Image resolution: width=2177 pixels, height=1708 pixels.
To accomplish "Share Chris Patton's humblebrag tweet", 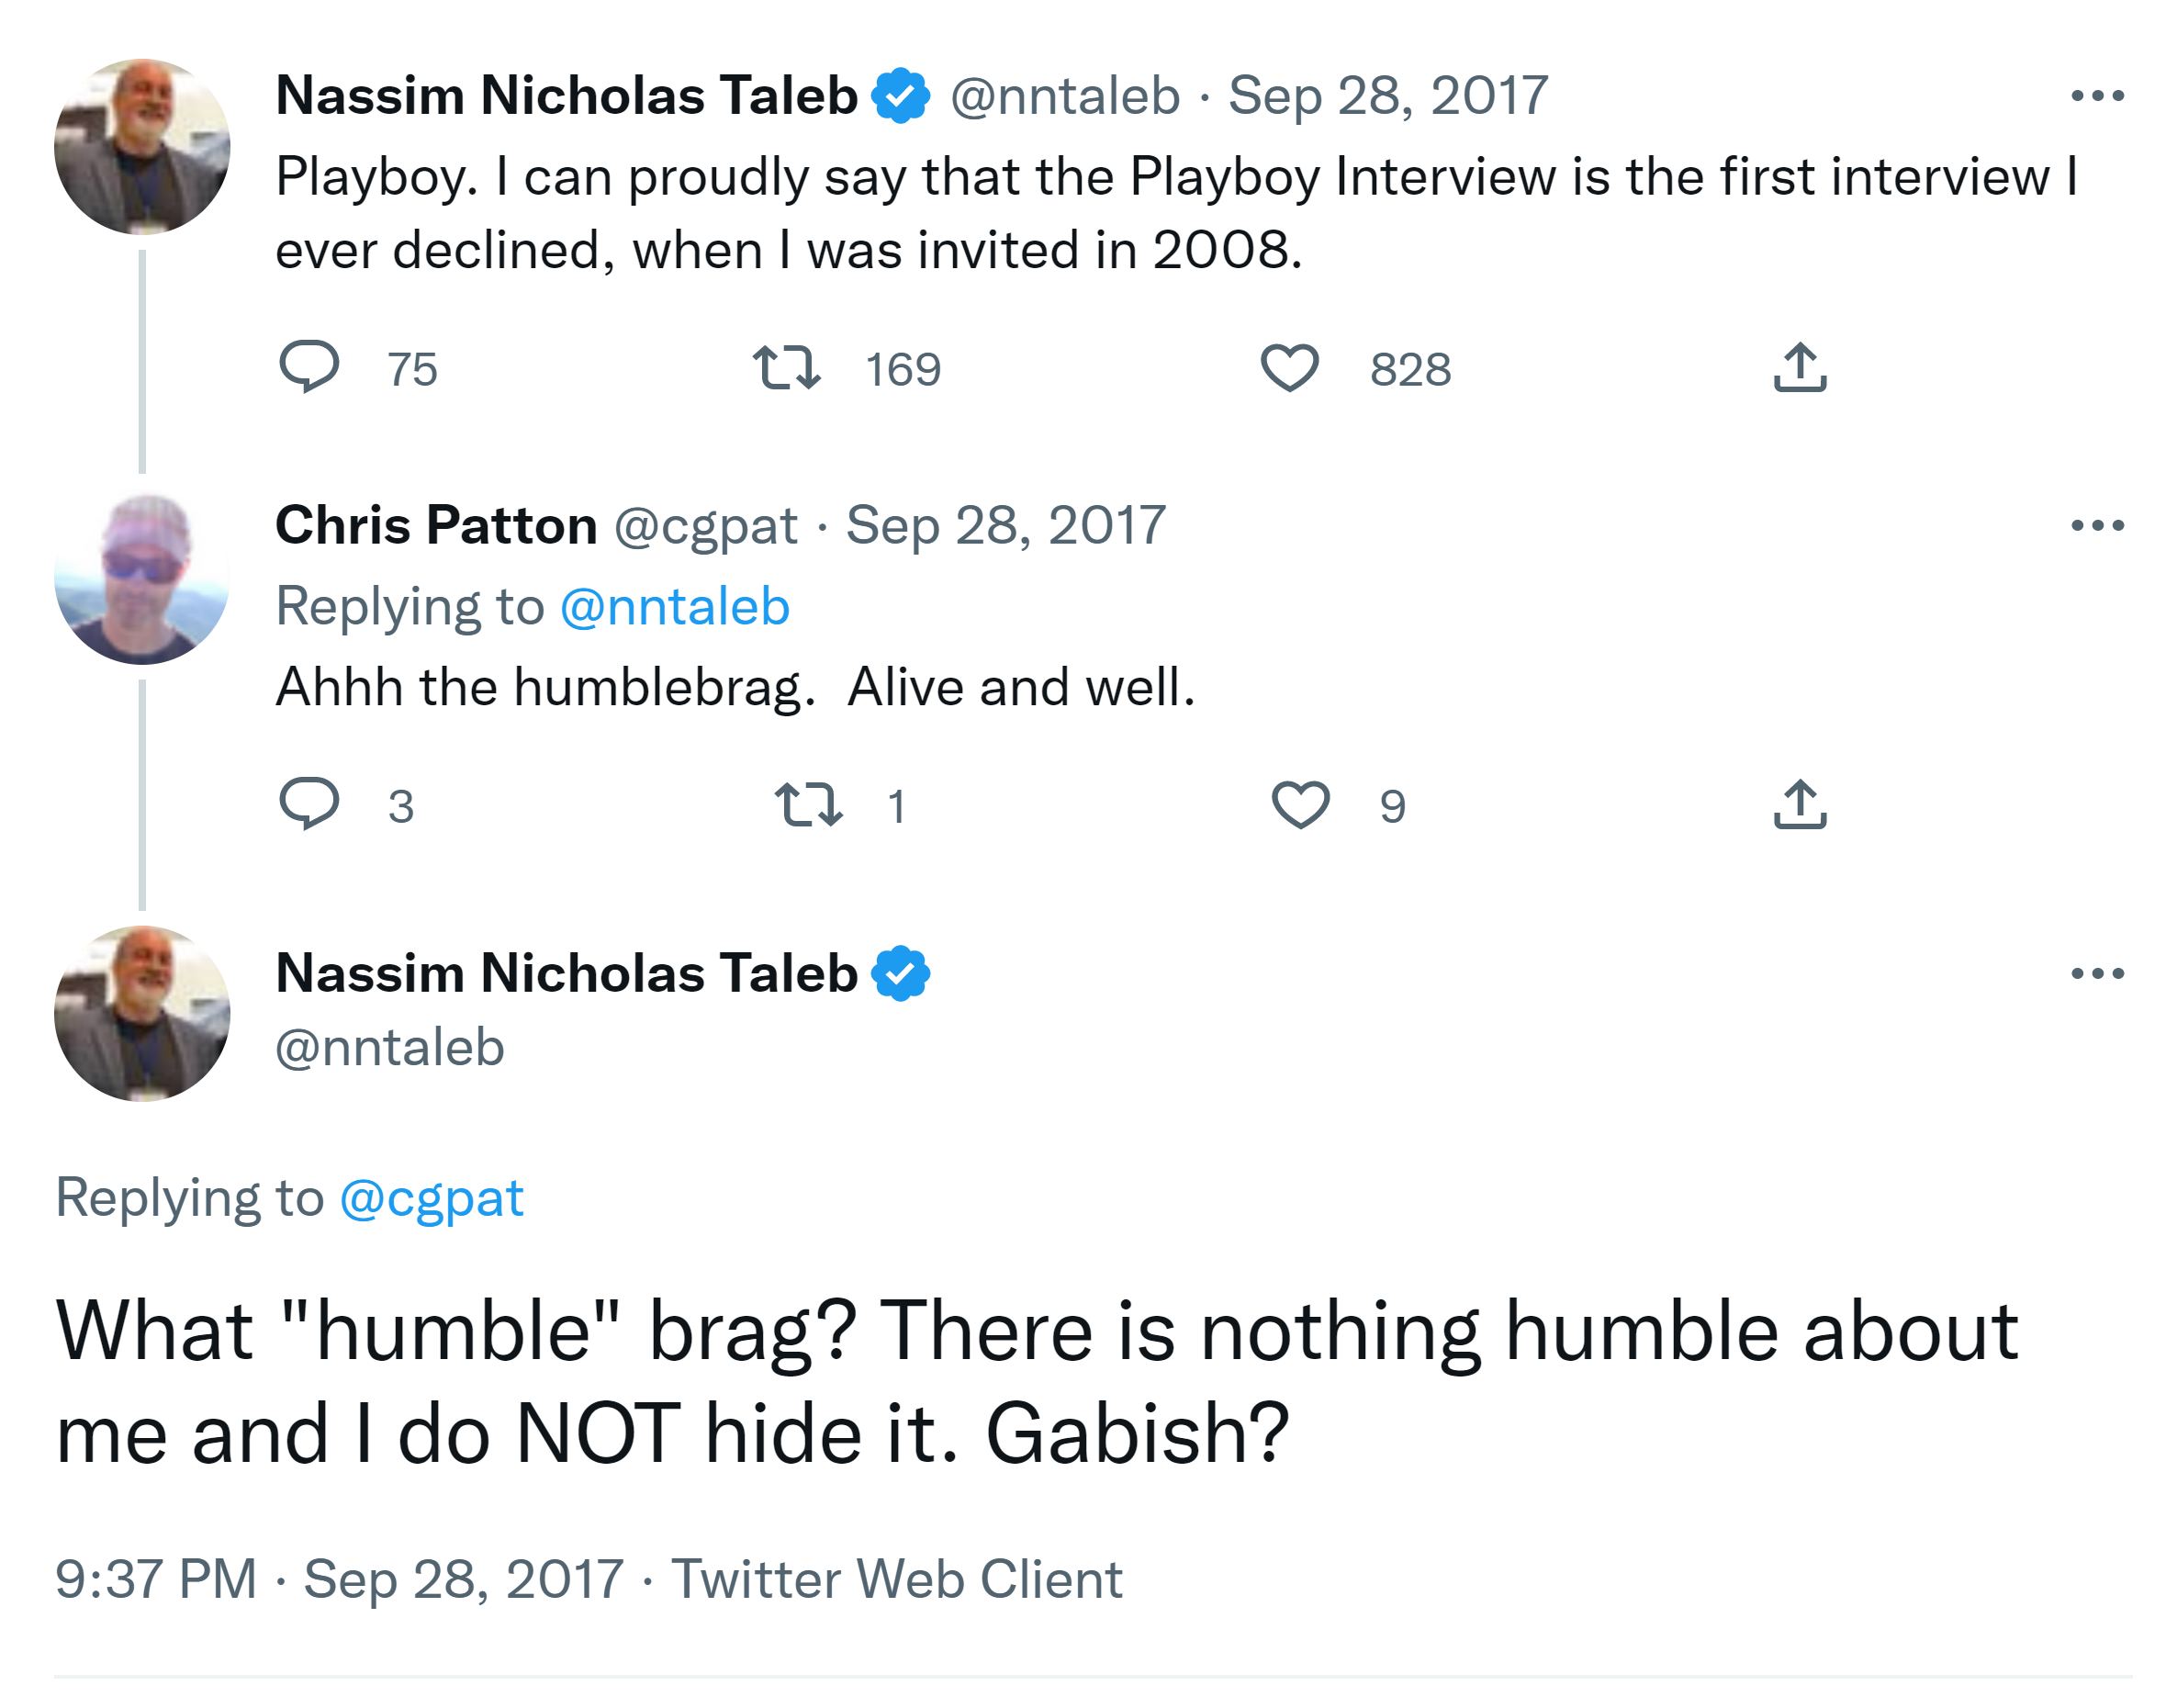I will (1799, 805).
